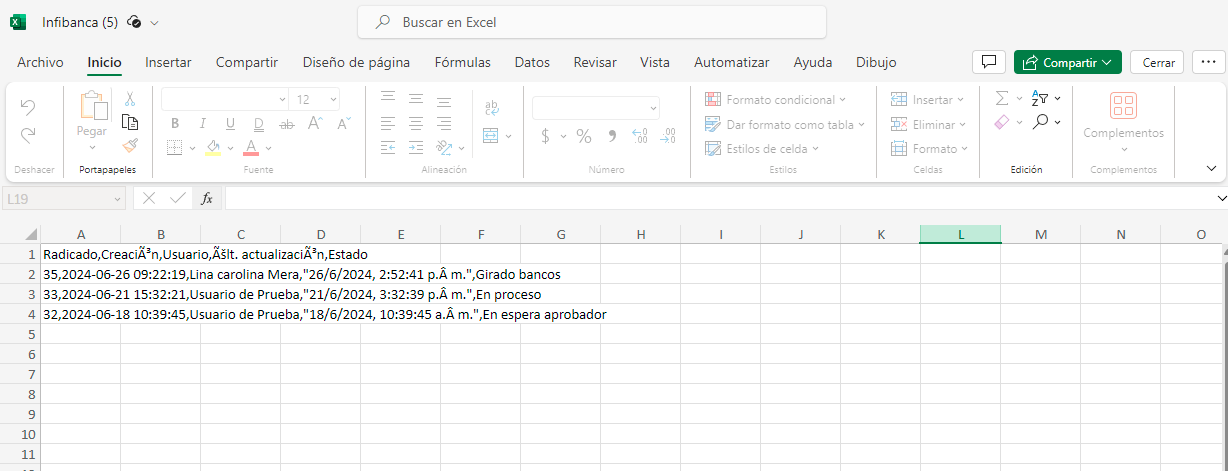Increase font size with larger A icon
Viewport: 1228px width, 471px height.
315,124
